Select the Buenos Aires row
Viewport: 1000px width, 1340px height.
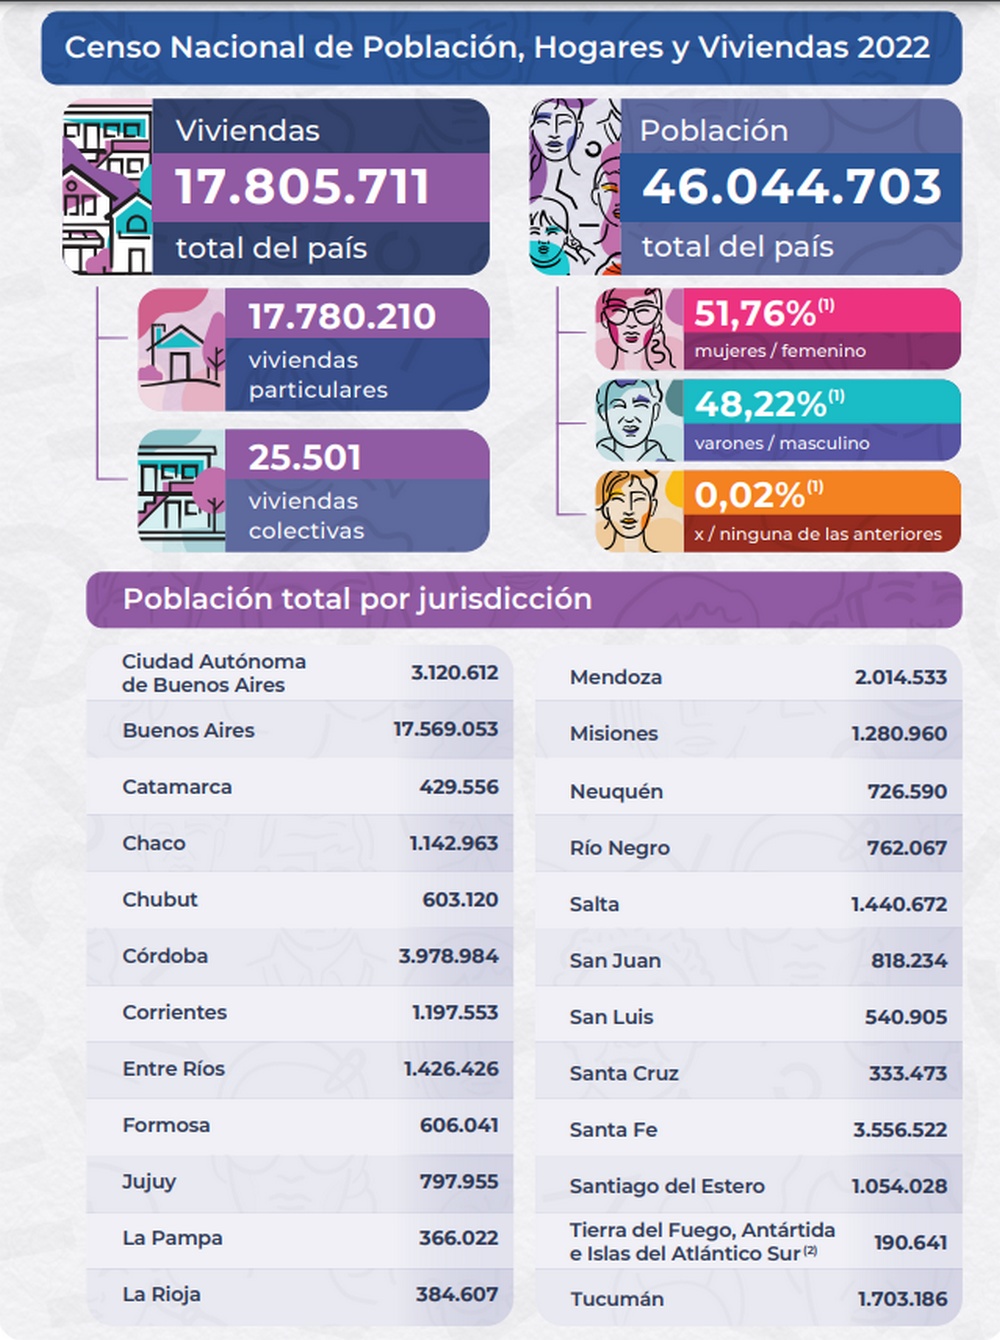(300, 730)
